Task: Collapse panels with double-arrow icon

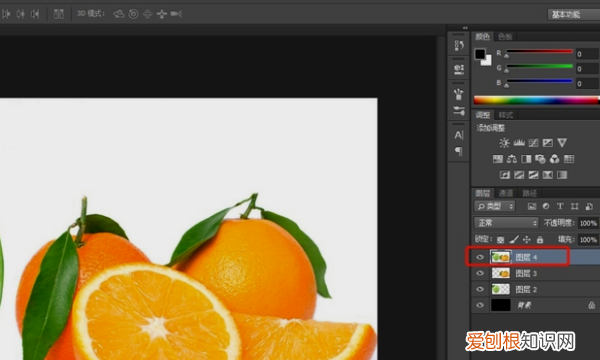Action: point(465,28)
